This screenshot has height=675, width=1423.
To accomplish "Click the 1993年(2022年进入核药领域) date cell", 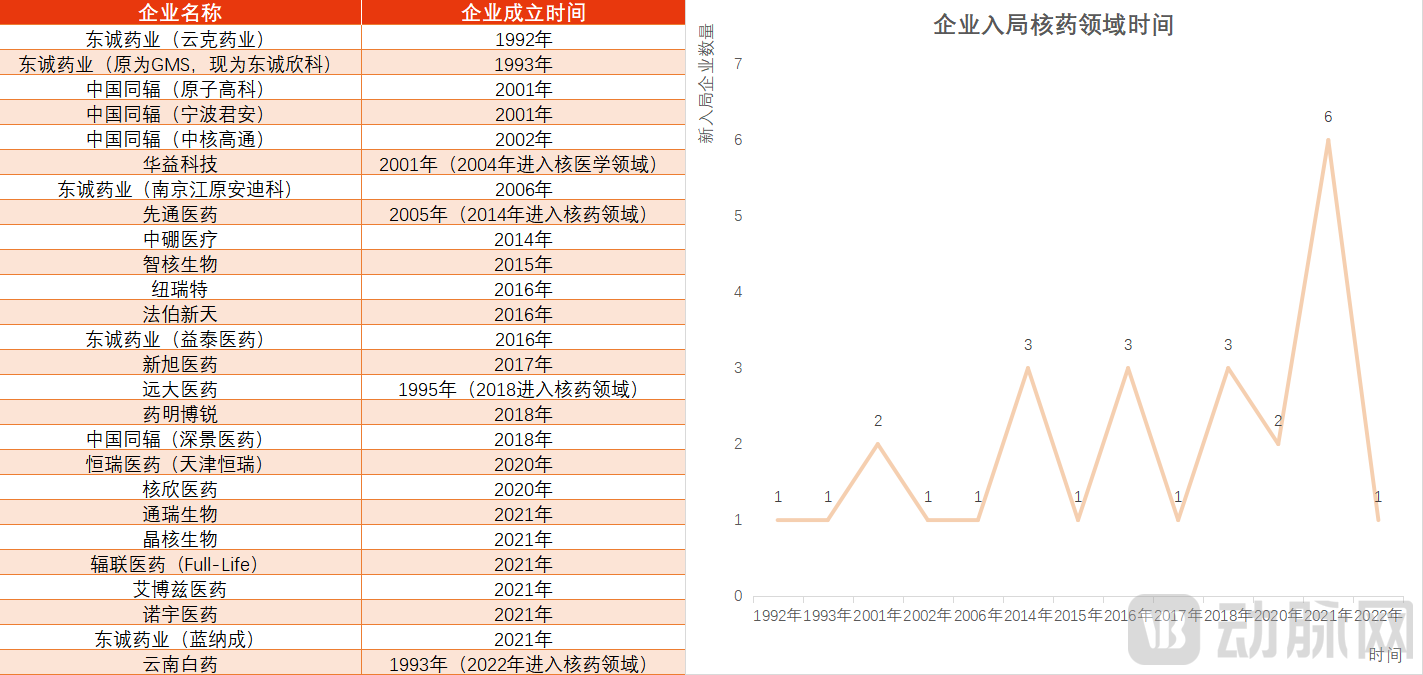I will pyautogui.click(x=523, y=663).
